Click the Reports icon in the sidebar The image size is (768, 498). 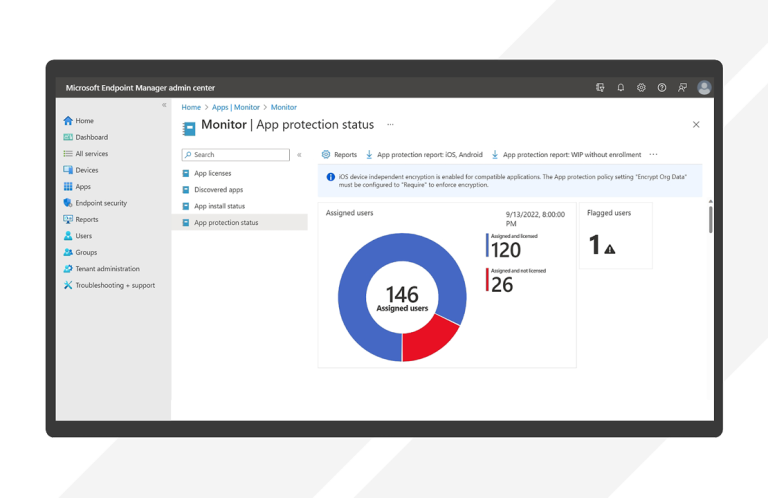coord(68,219)
